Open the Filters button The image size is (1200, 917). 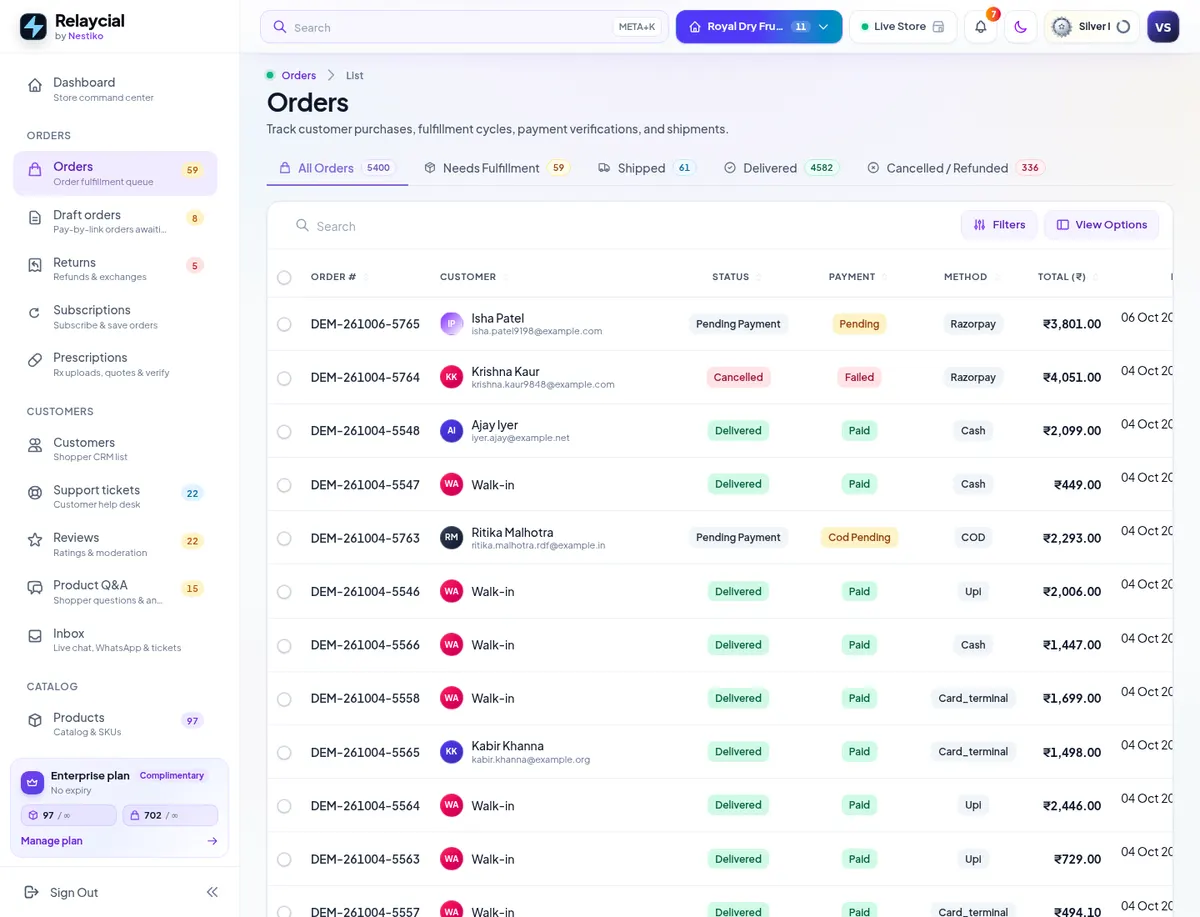pos(999,225)
